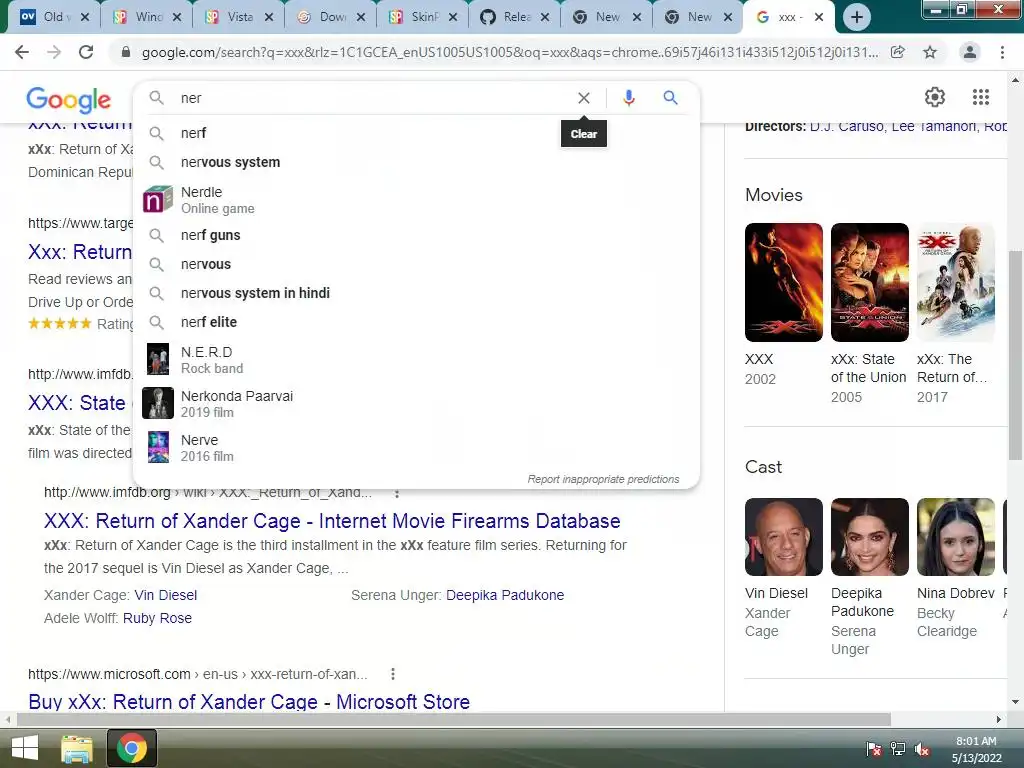Click the forward navigation arrow
The width and height of the screenshot is (1024, 768).
pos(54,52)
